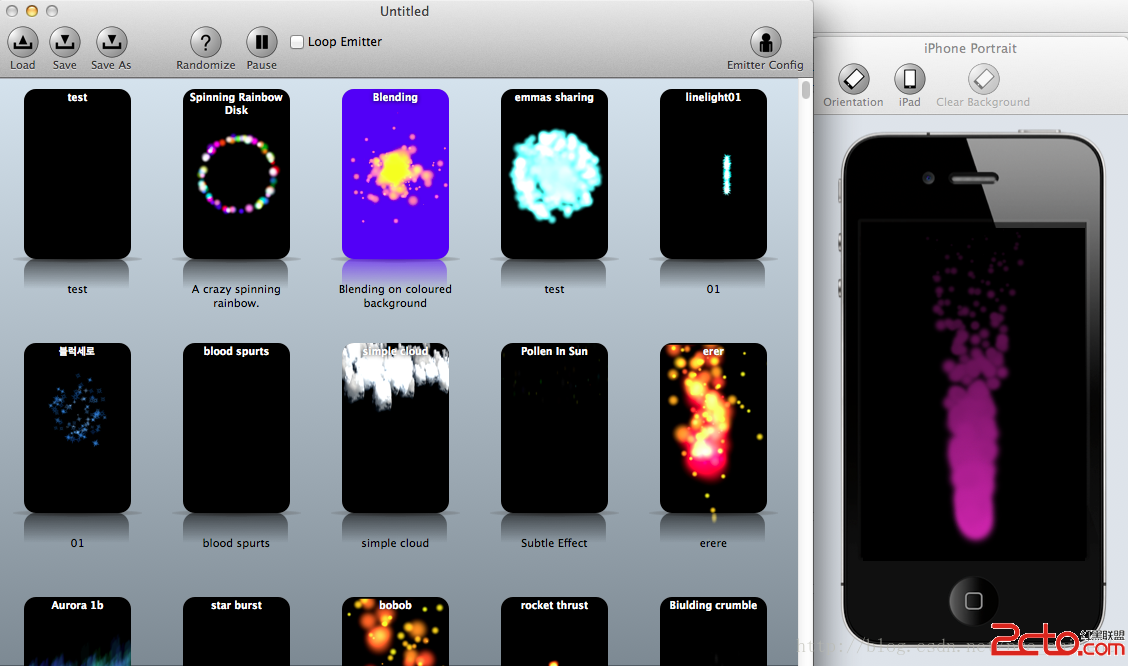This screenshot has height=666, width=1128.
Task: Click the Save As toolbar icon
Action: click(111, 42)
